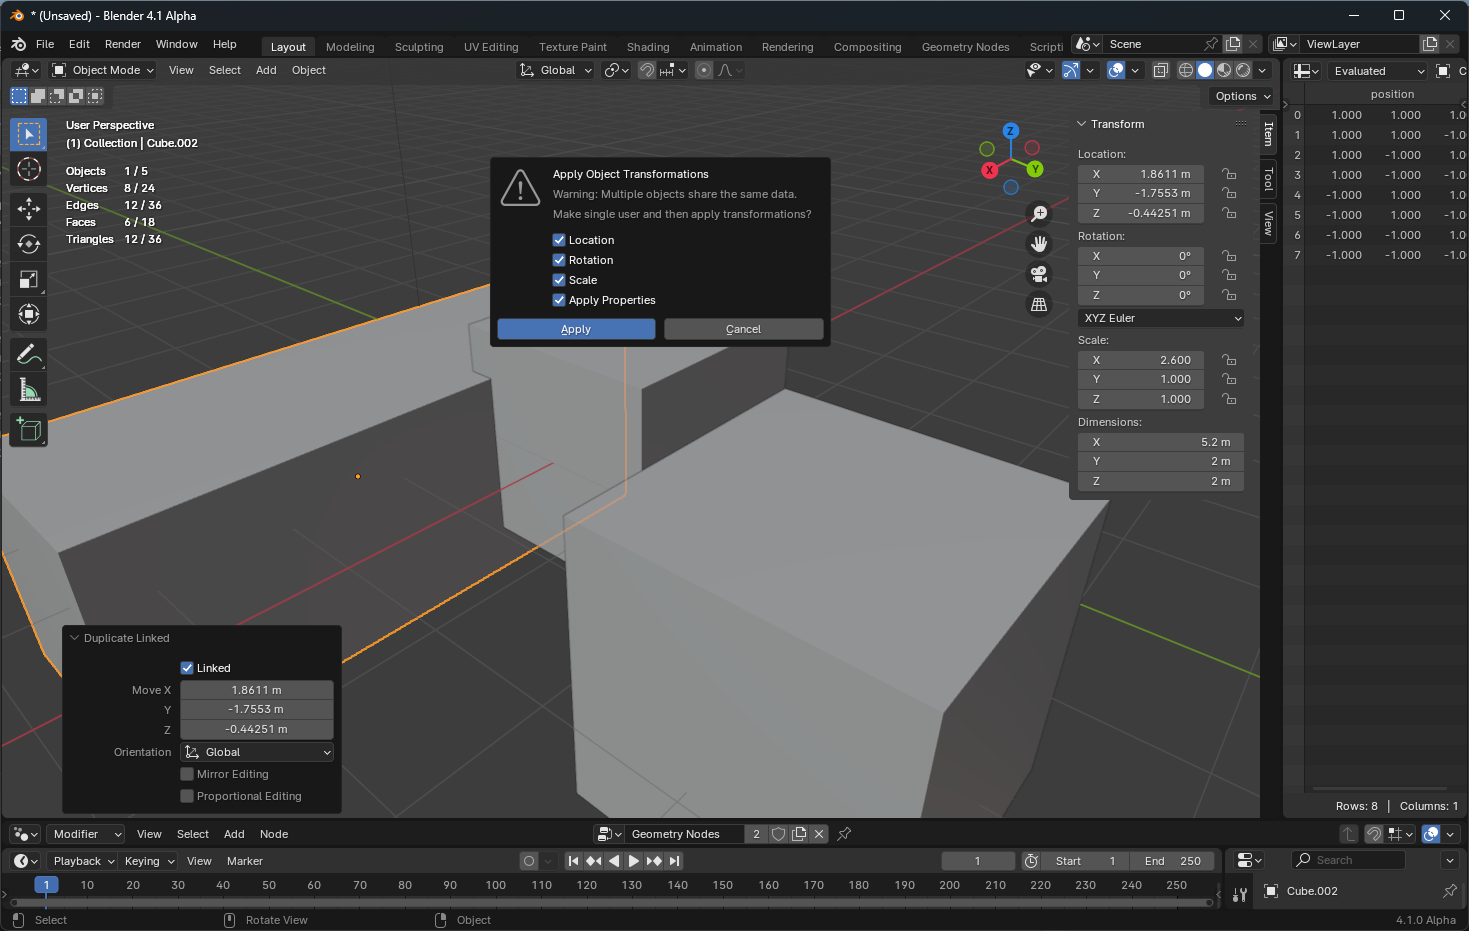Toggle the Geometry Nodes fake user shield
Image resolution: width=1469 pixels, height=931 pixels.
coord(779,834)
